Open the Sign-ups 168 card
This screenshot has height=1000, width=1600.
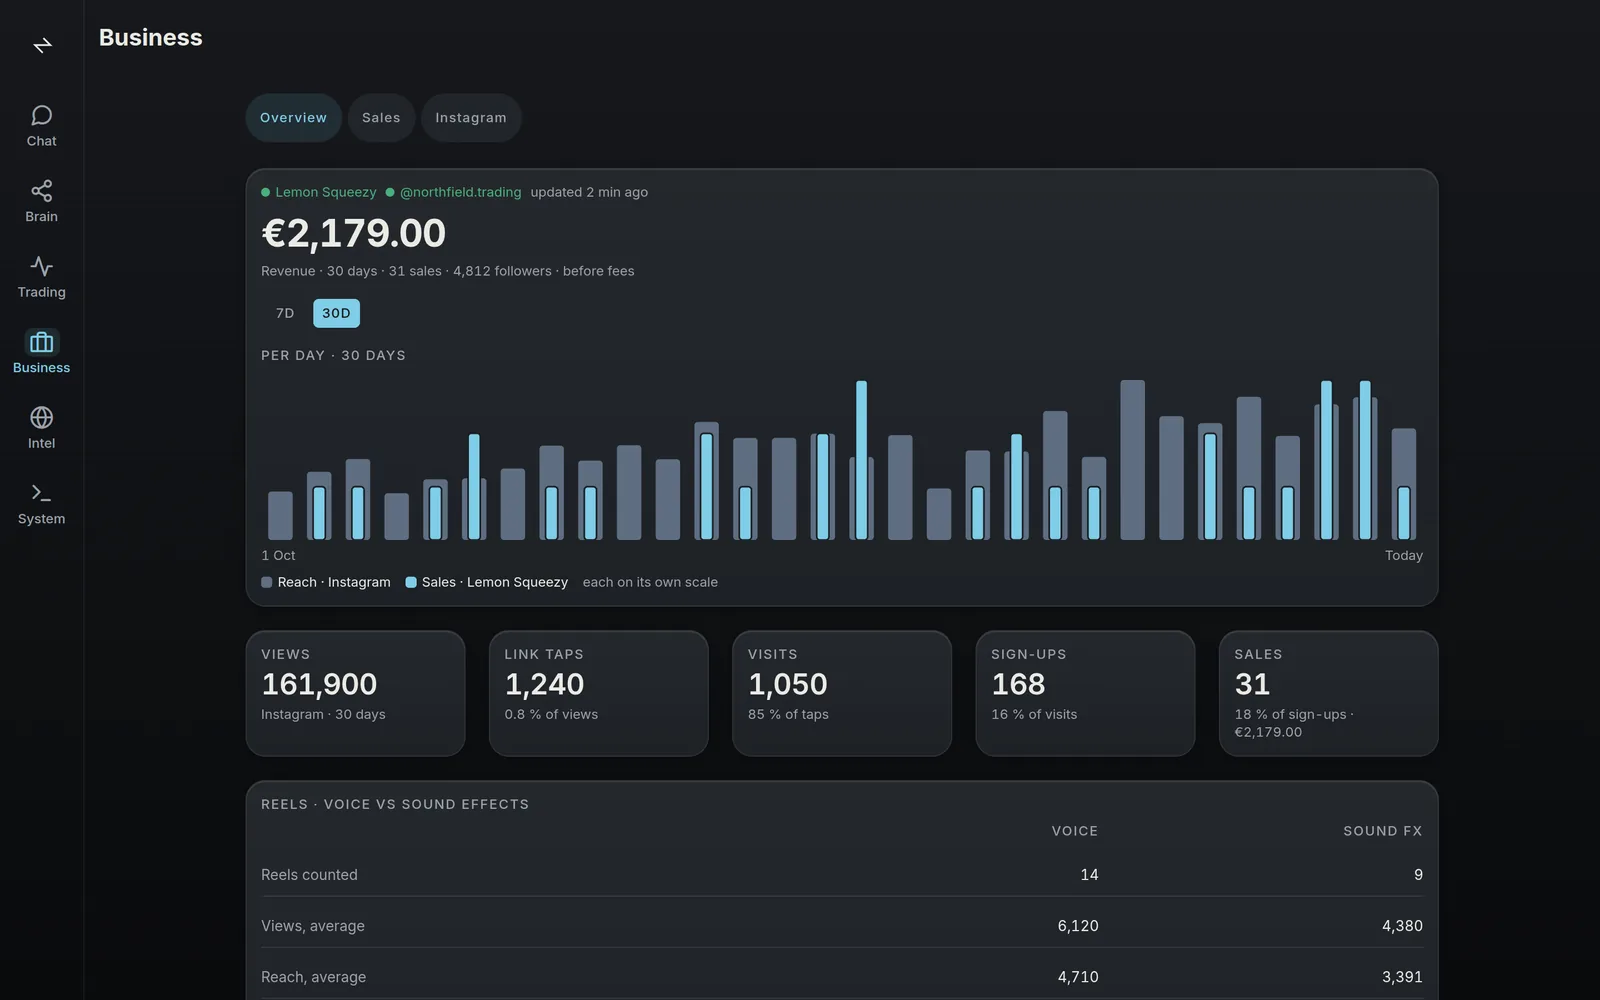point(1085,693)
